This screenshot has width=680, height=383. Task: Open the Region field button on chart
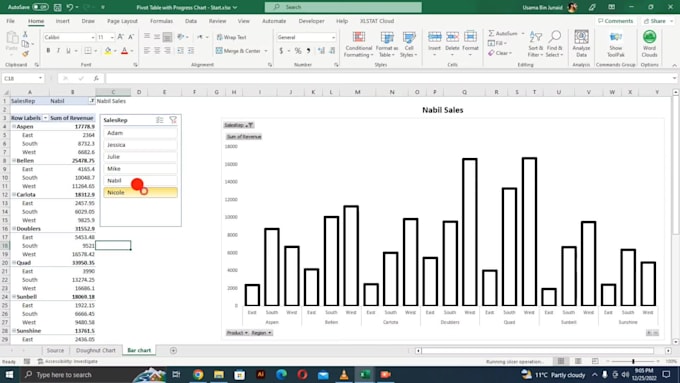point(261,333)
